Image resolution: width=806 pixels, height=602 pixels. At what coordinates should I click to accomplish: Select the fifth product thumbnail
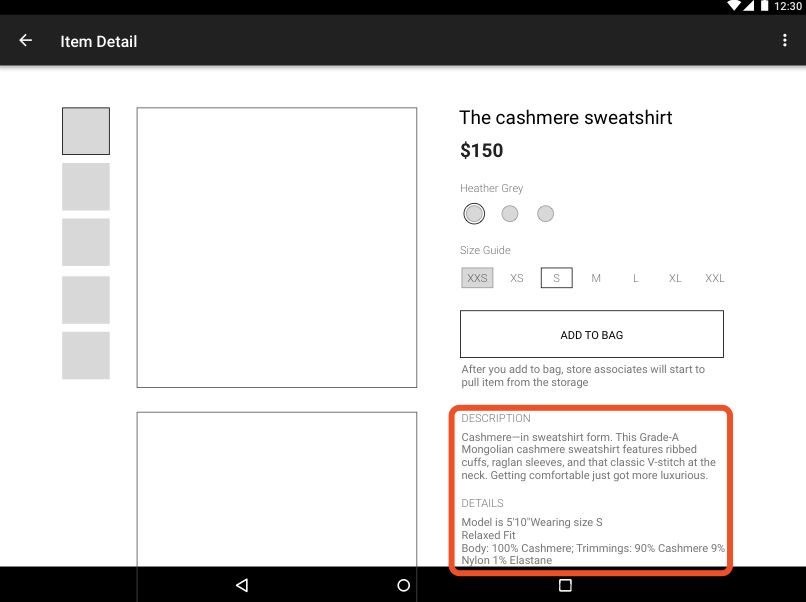[x=86, y=355]
